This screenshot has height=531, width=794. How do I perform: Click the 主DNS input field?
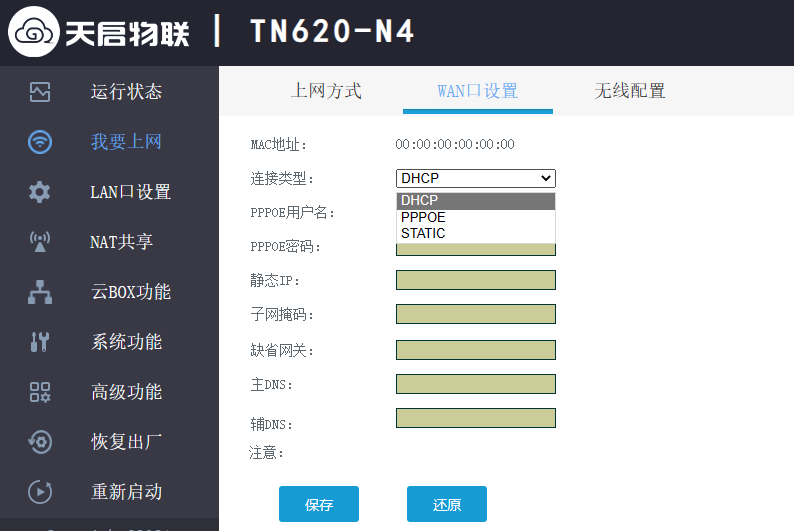coord(475,384)
